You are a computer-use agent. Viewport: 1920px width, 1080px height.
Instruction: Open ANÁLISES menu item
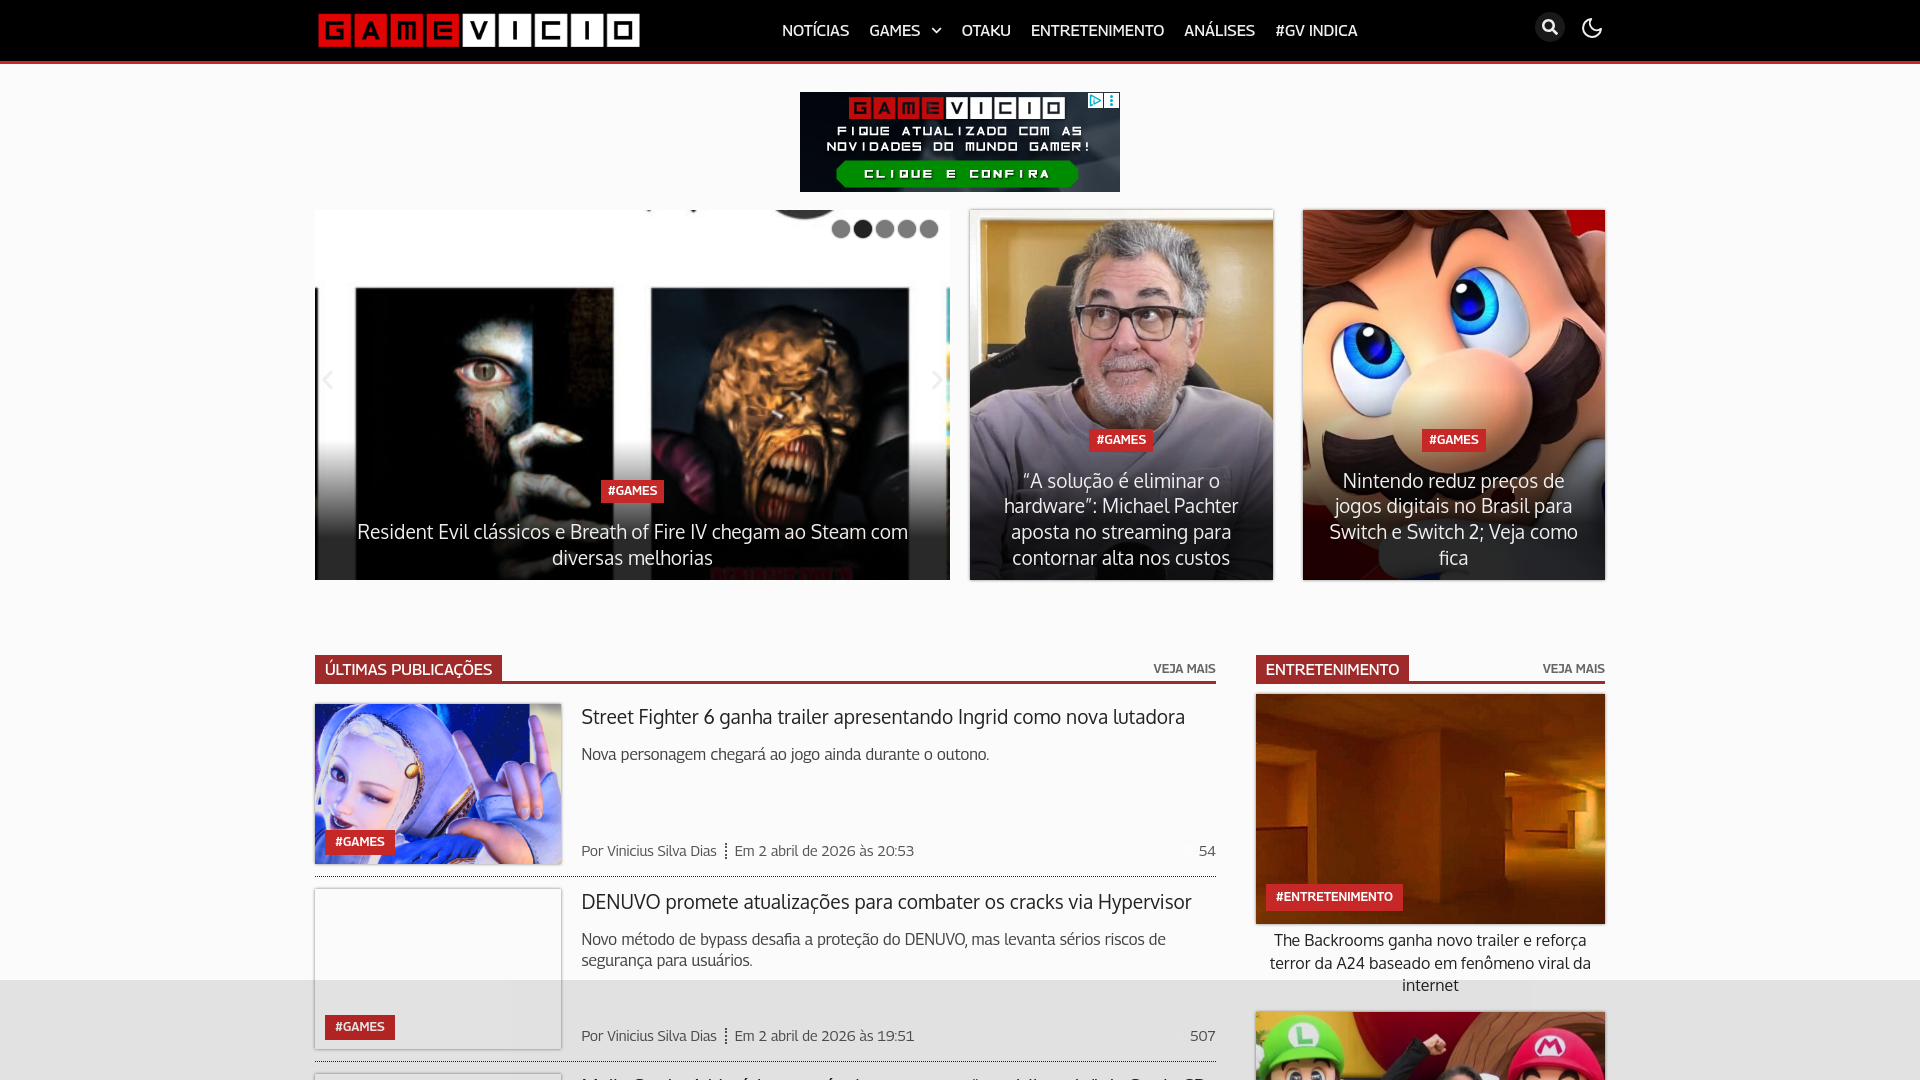point(1219,31)
